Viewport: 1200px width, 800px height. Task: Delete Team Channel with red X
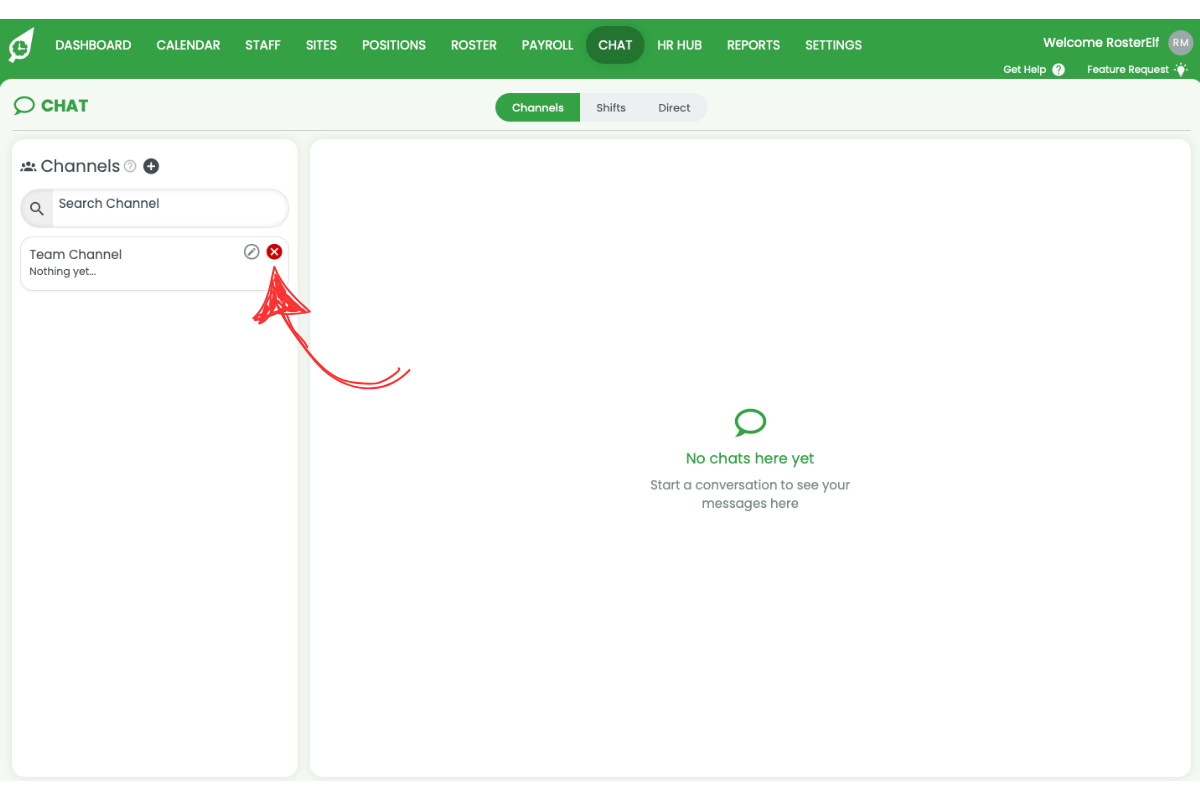274,252
